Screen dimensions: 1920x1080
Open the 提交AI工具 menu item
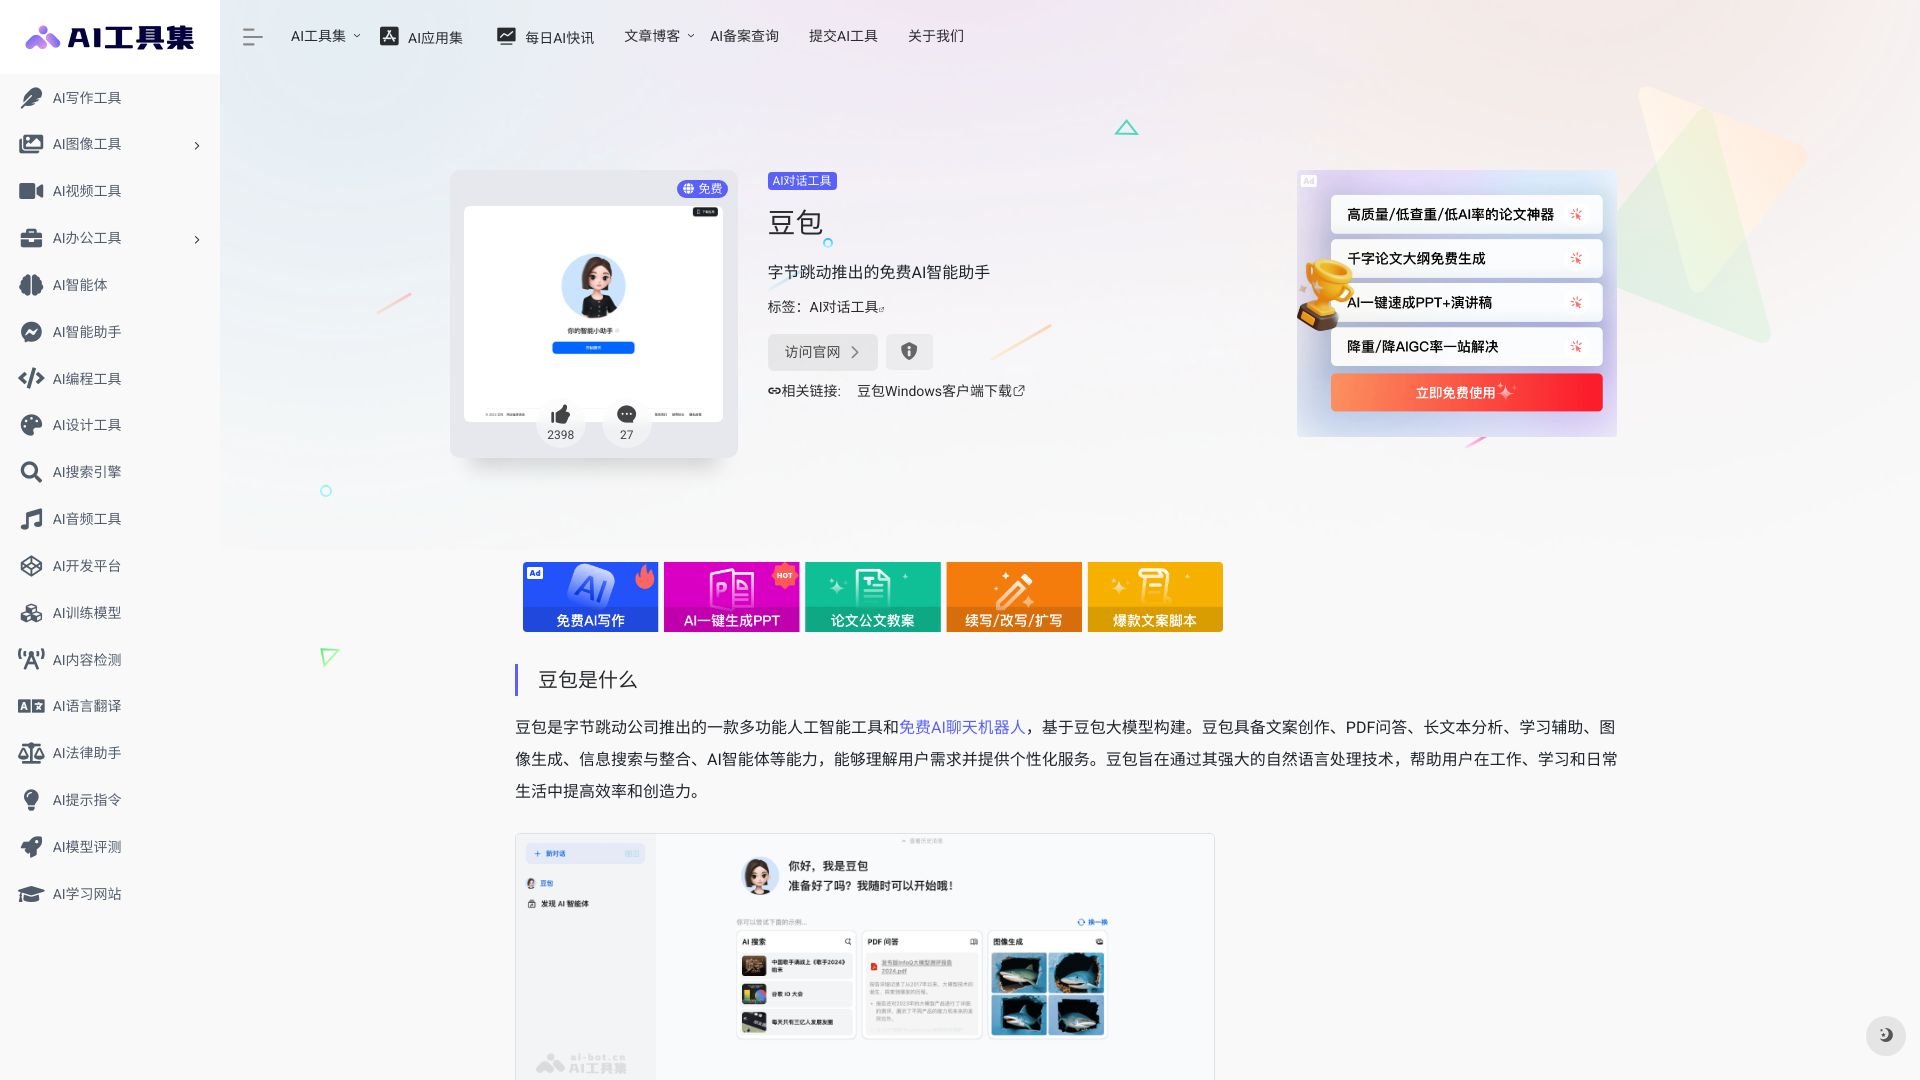point(843,36)
